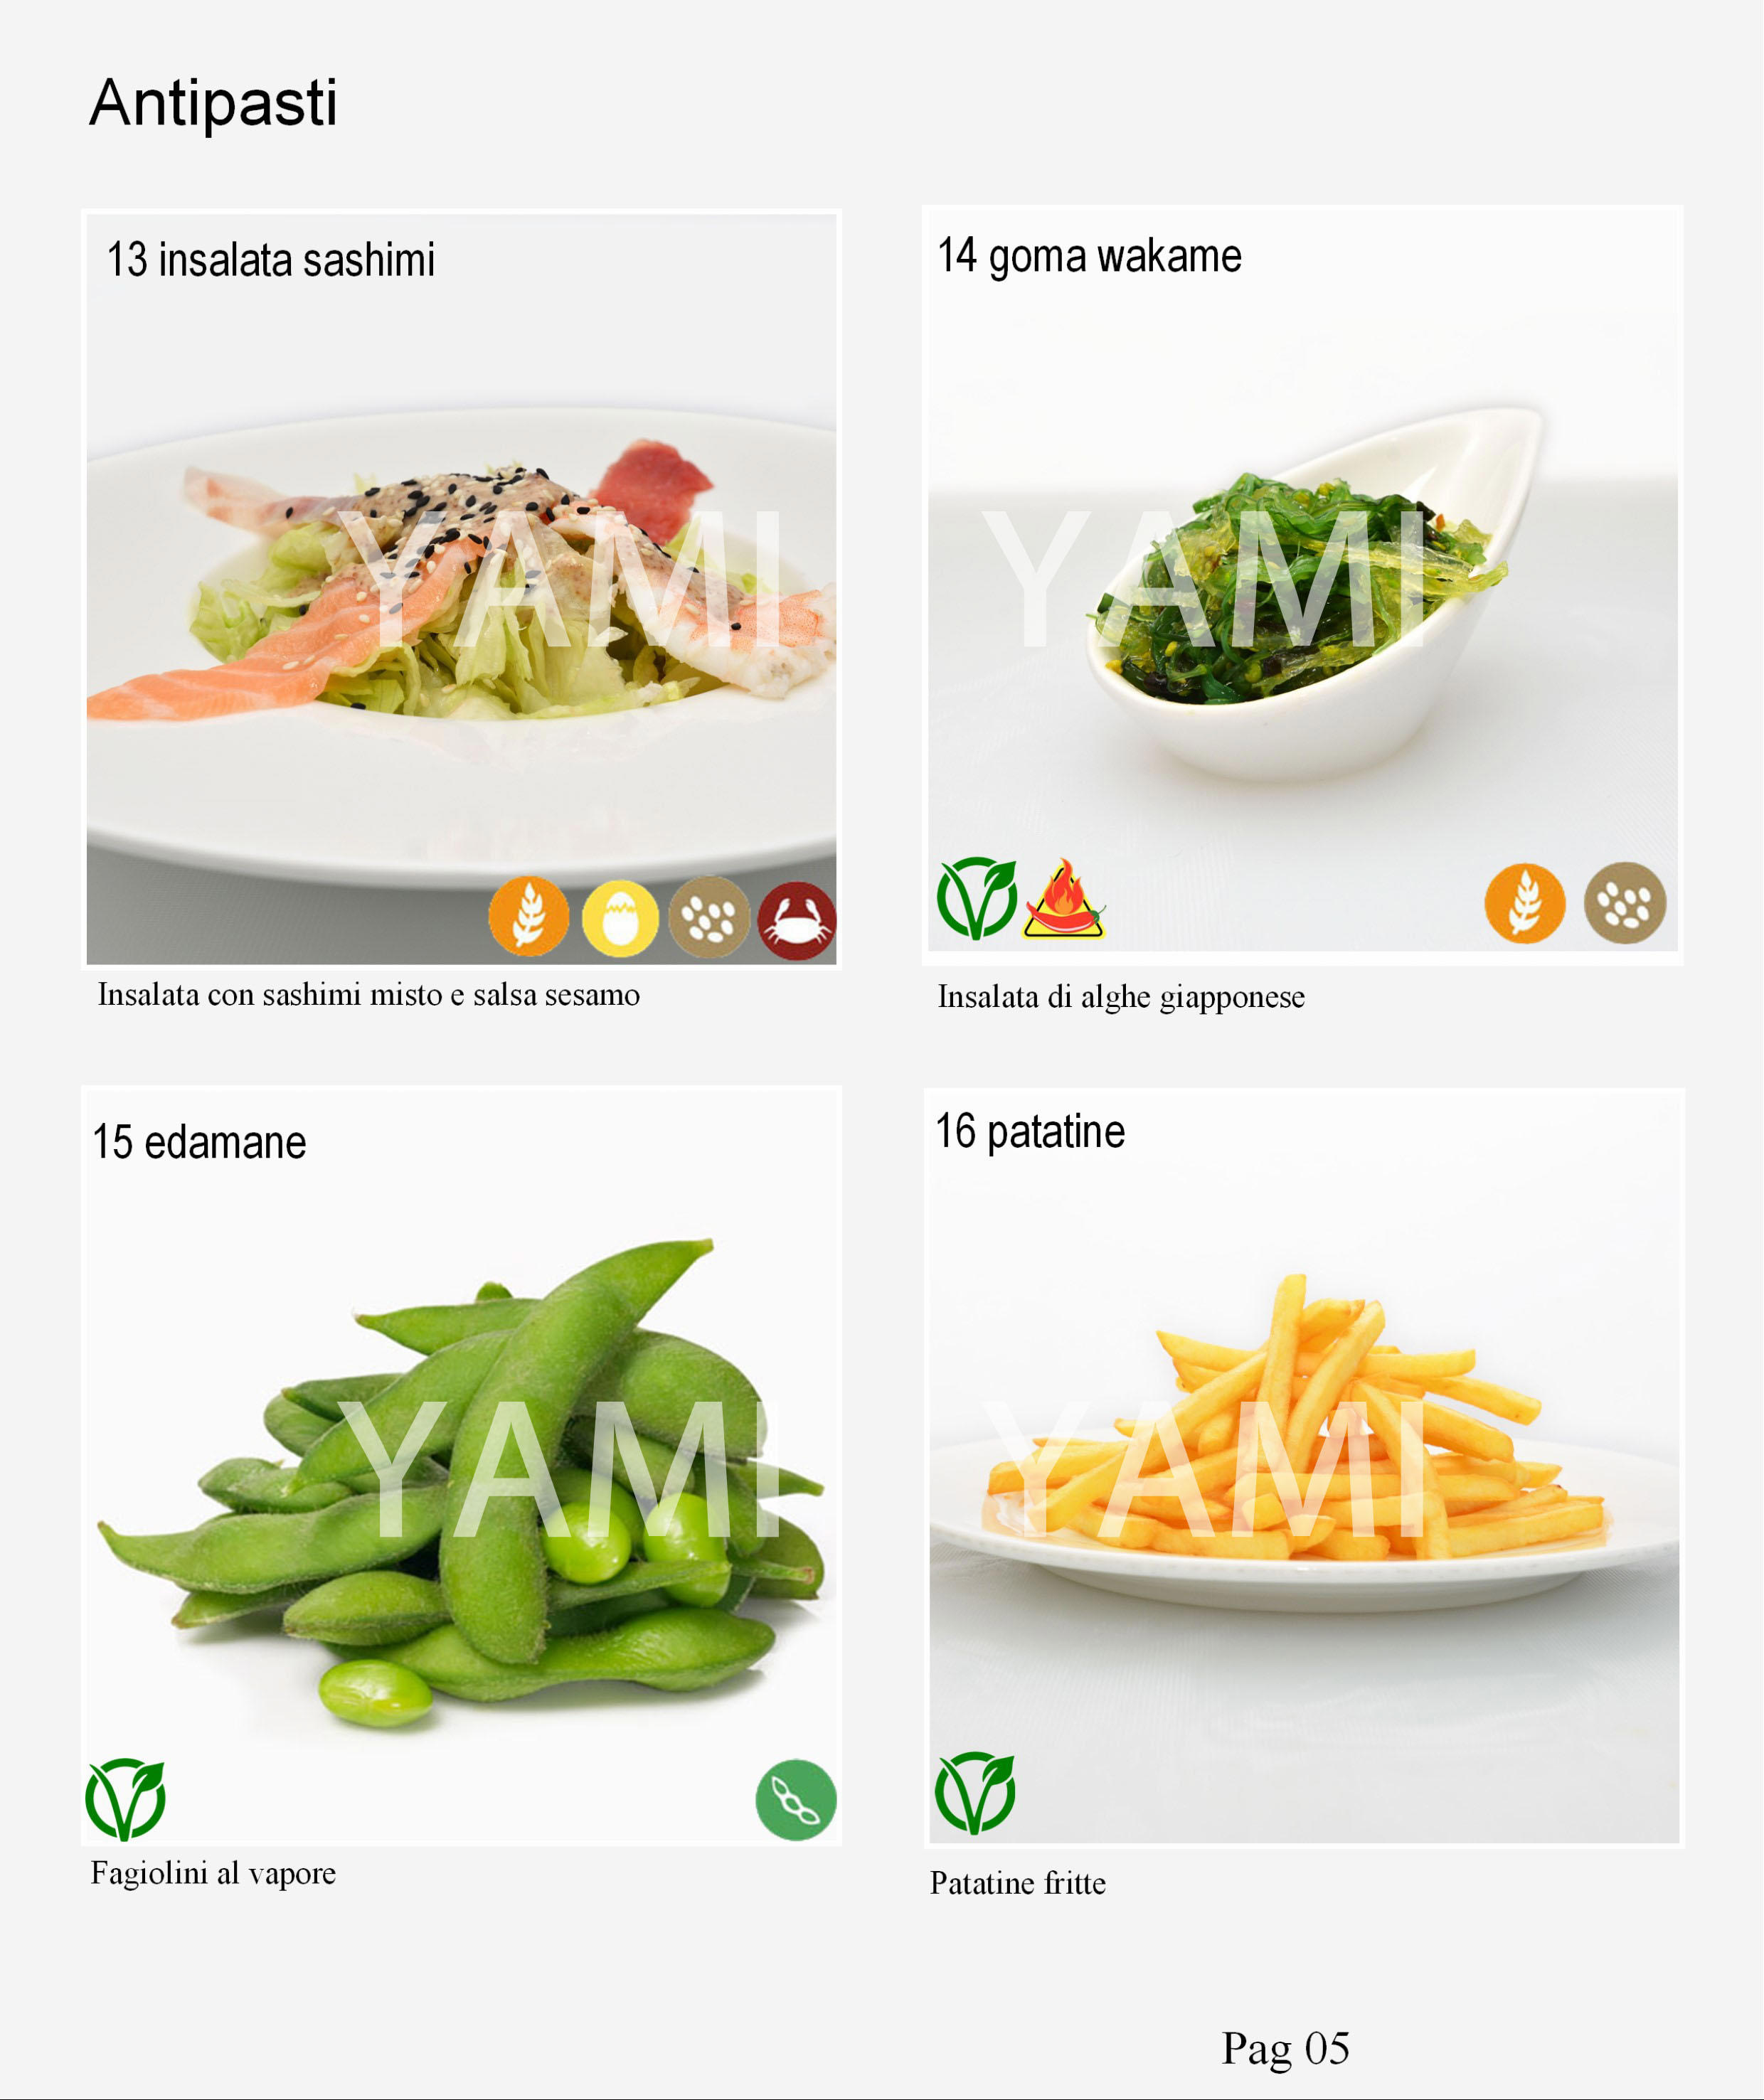Click the vegan icon on the edamame card
This screenshot has height=2100, width=1764.
point(125,1800)
